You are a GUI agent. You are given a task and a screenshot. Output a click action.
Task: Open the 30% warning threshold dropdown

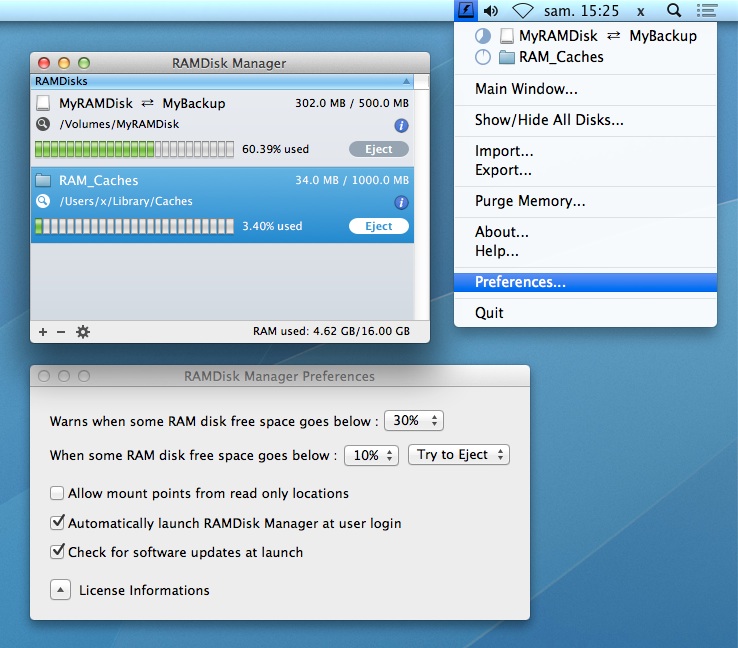[x=414, y=420]
